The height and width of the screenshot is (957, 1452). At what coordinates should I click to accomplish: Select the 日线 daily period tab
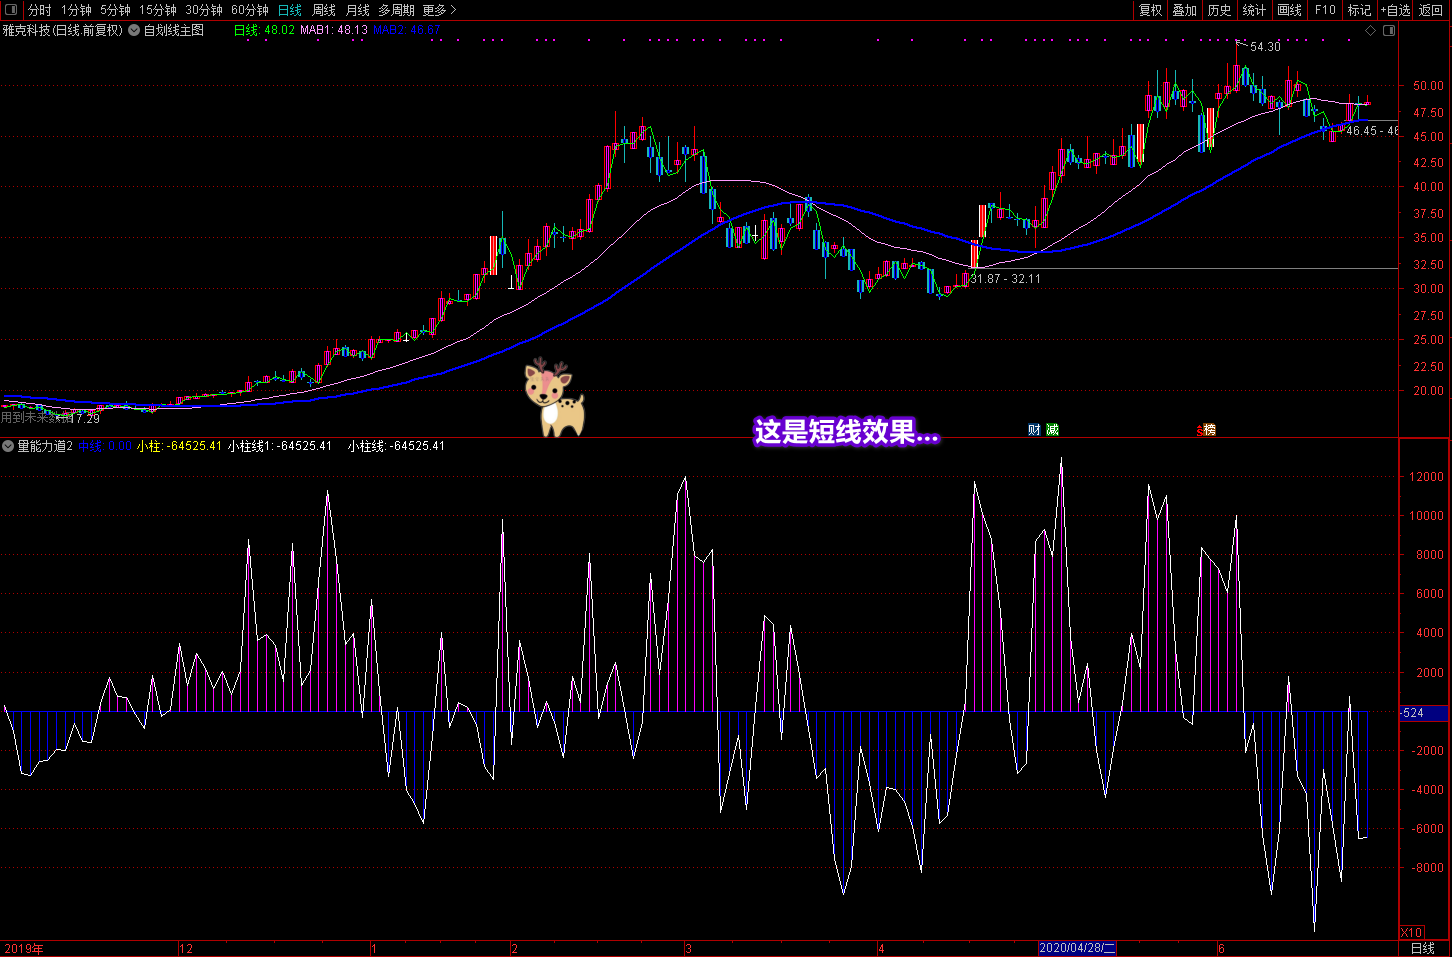pyautogui.click(x=289, y=10)
